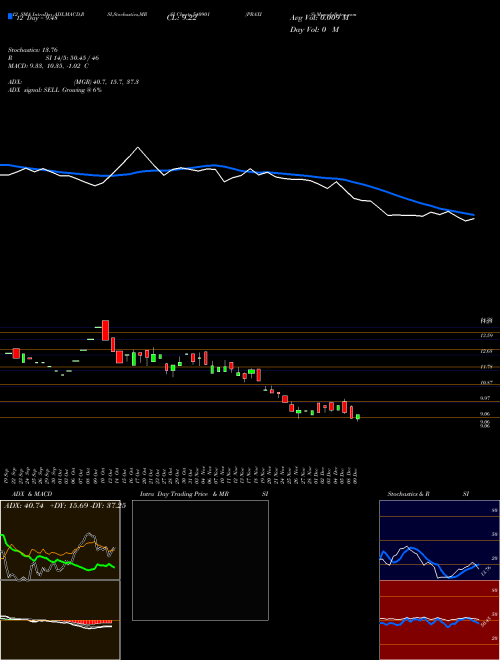Screen dimensions: 500x660
Task: Click the 'Avg Vol: 0.009 M' text
Action: point(319,18)
